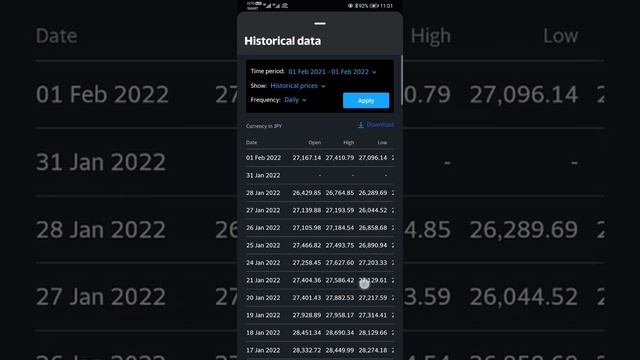Viewport: 640px width, 360px height.
Task: Select the 31 Jan 2022 row date in the phone table
Action: (x=263, y=175)
